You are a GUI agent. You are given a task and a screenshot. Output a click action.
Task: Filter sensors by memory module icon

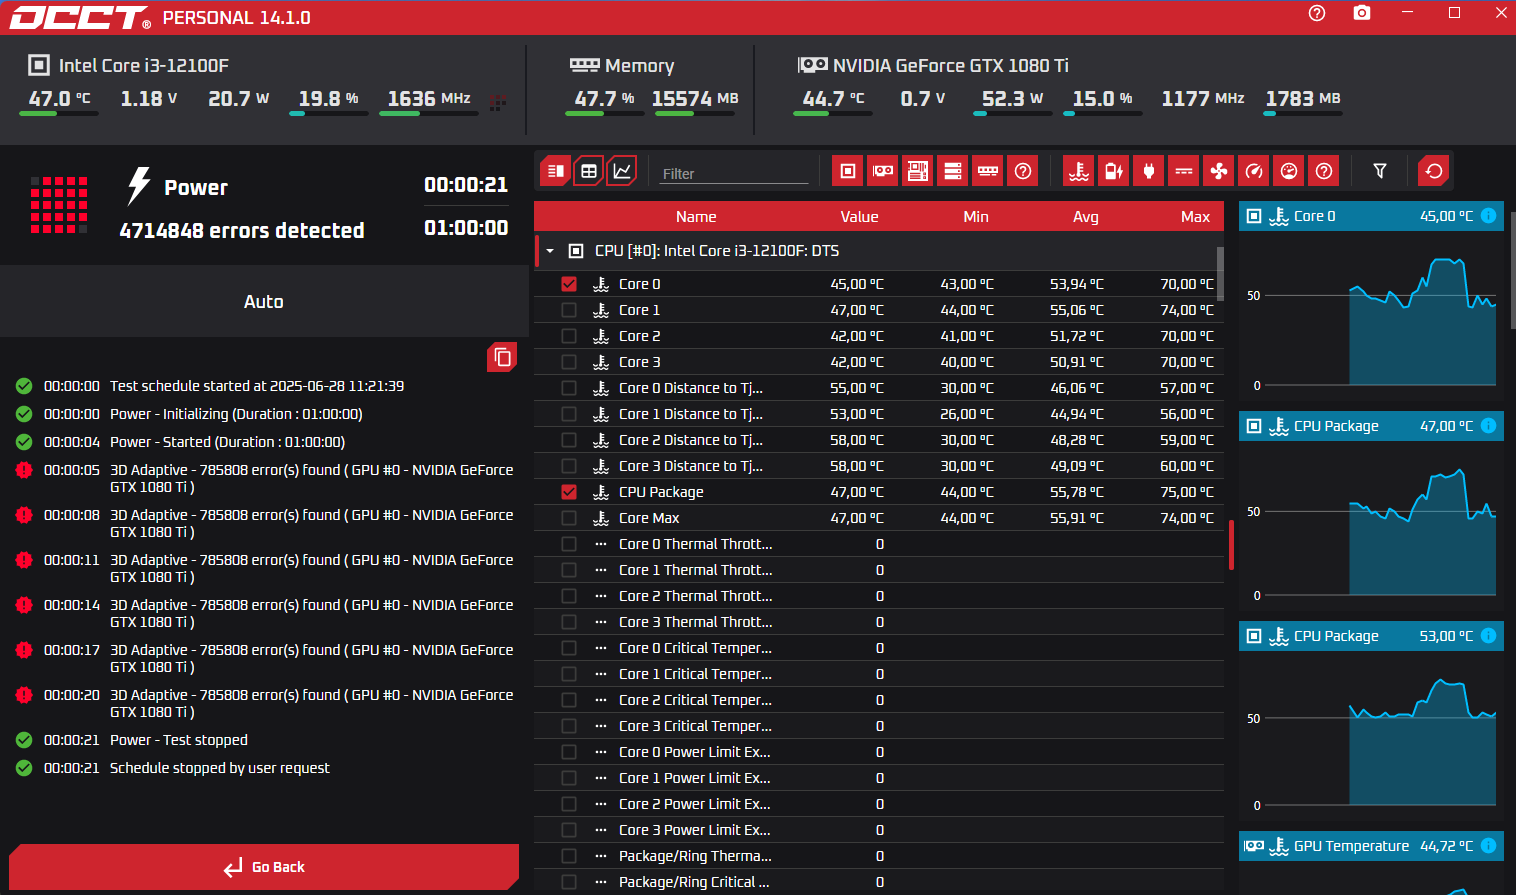pyautogui.click(x=988, y=171)
